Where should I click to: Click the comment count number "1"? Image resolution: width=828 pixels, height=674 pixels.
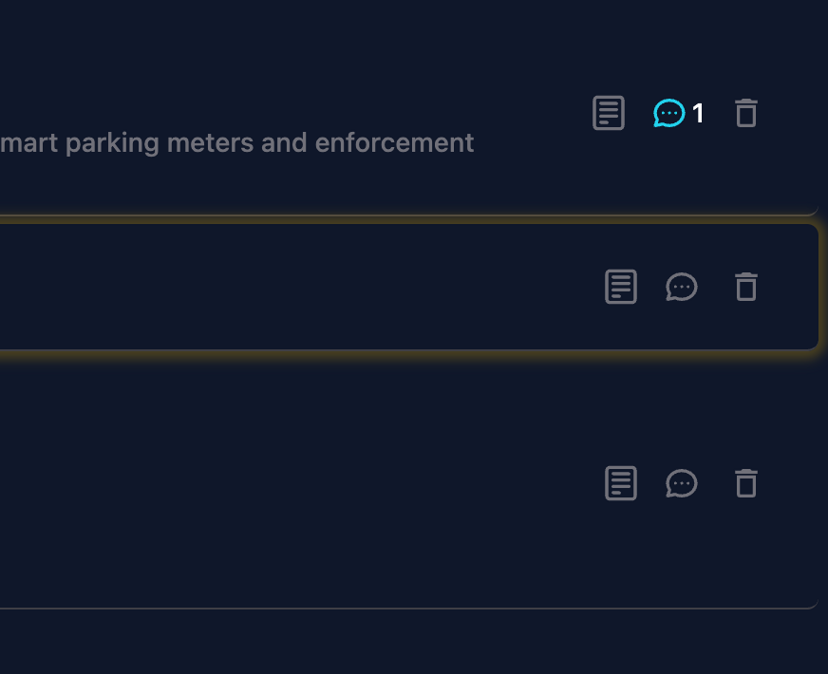tap(698, 114)
